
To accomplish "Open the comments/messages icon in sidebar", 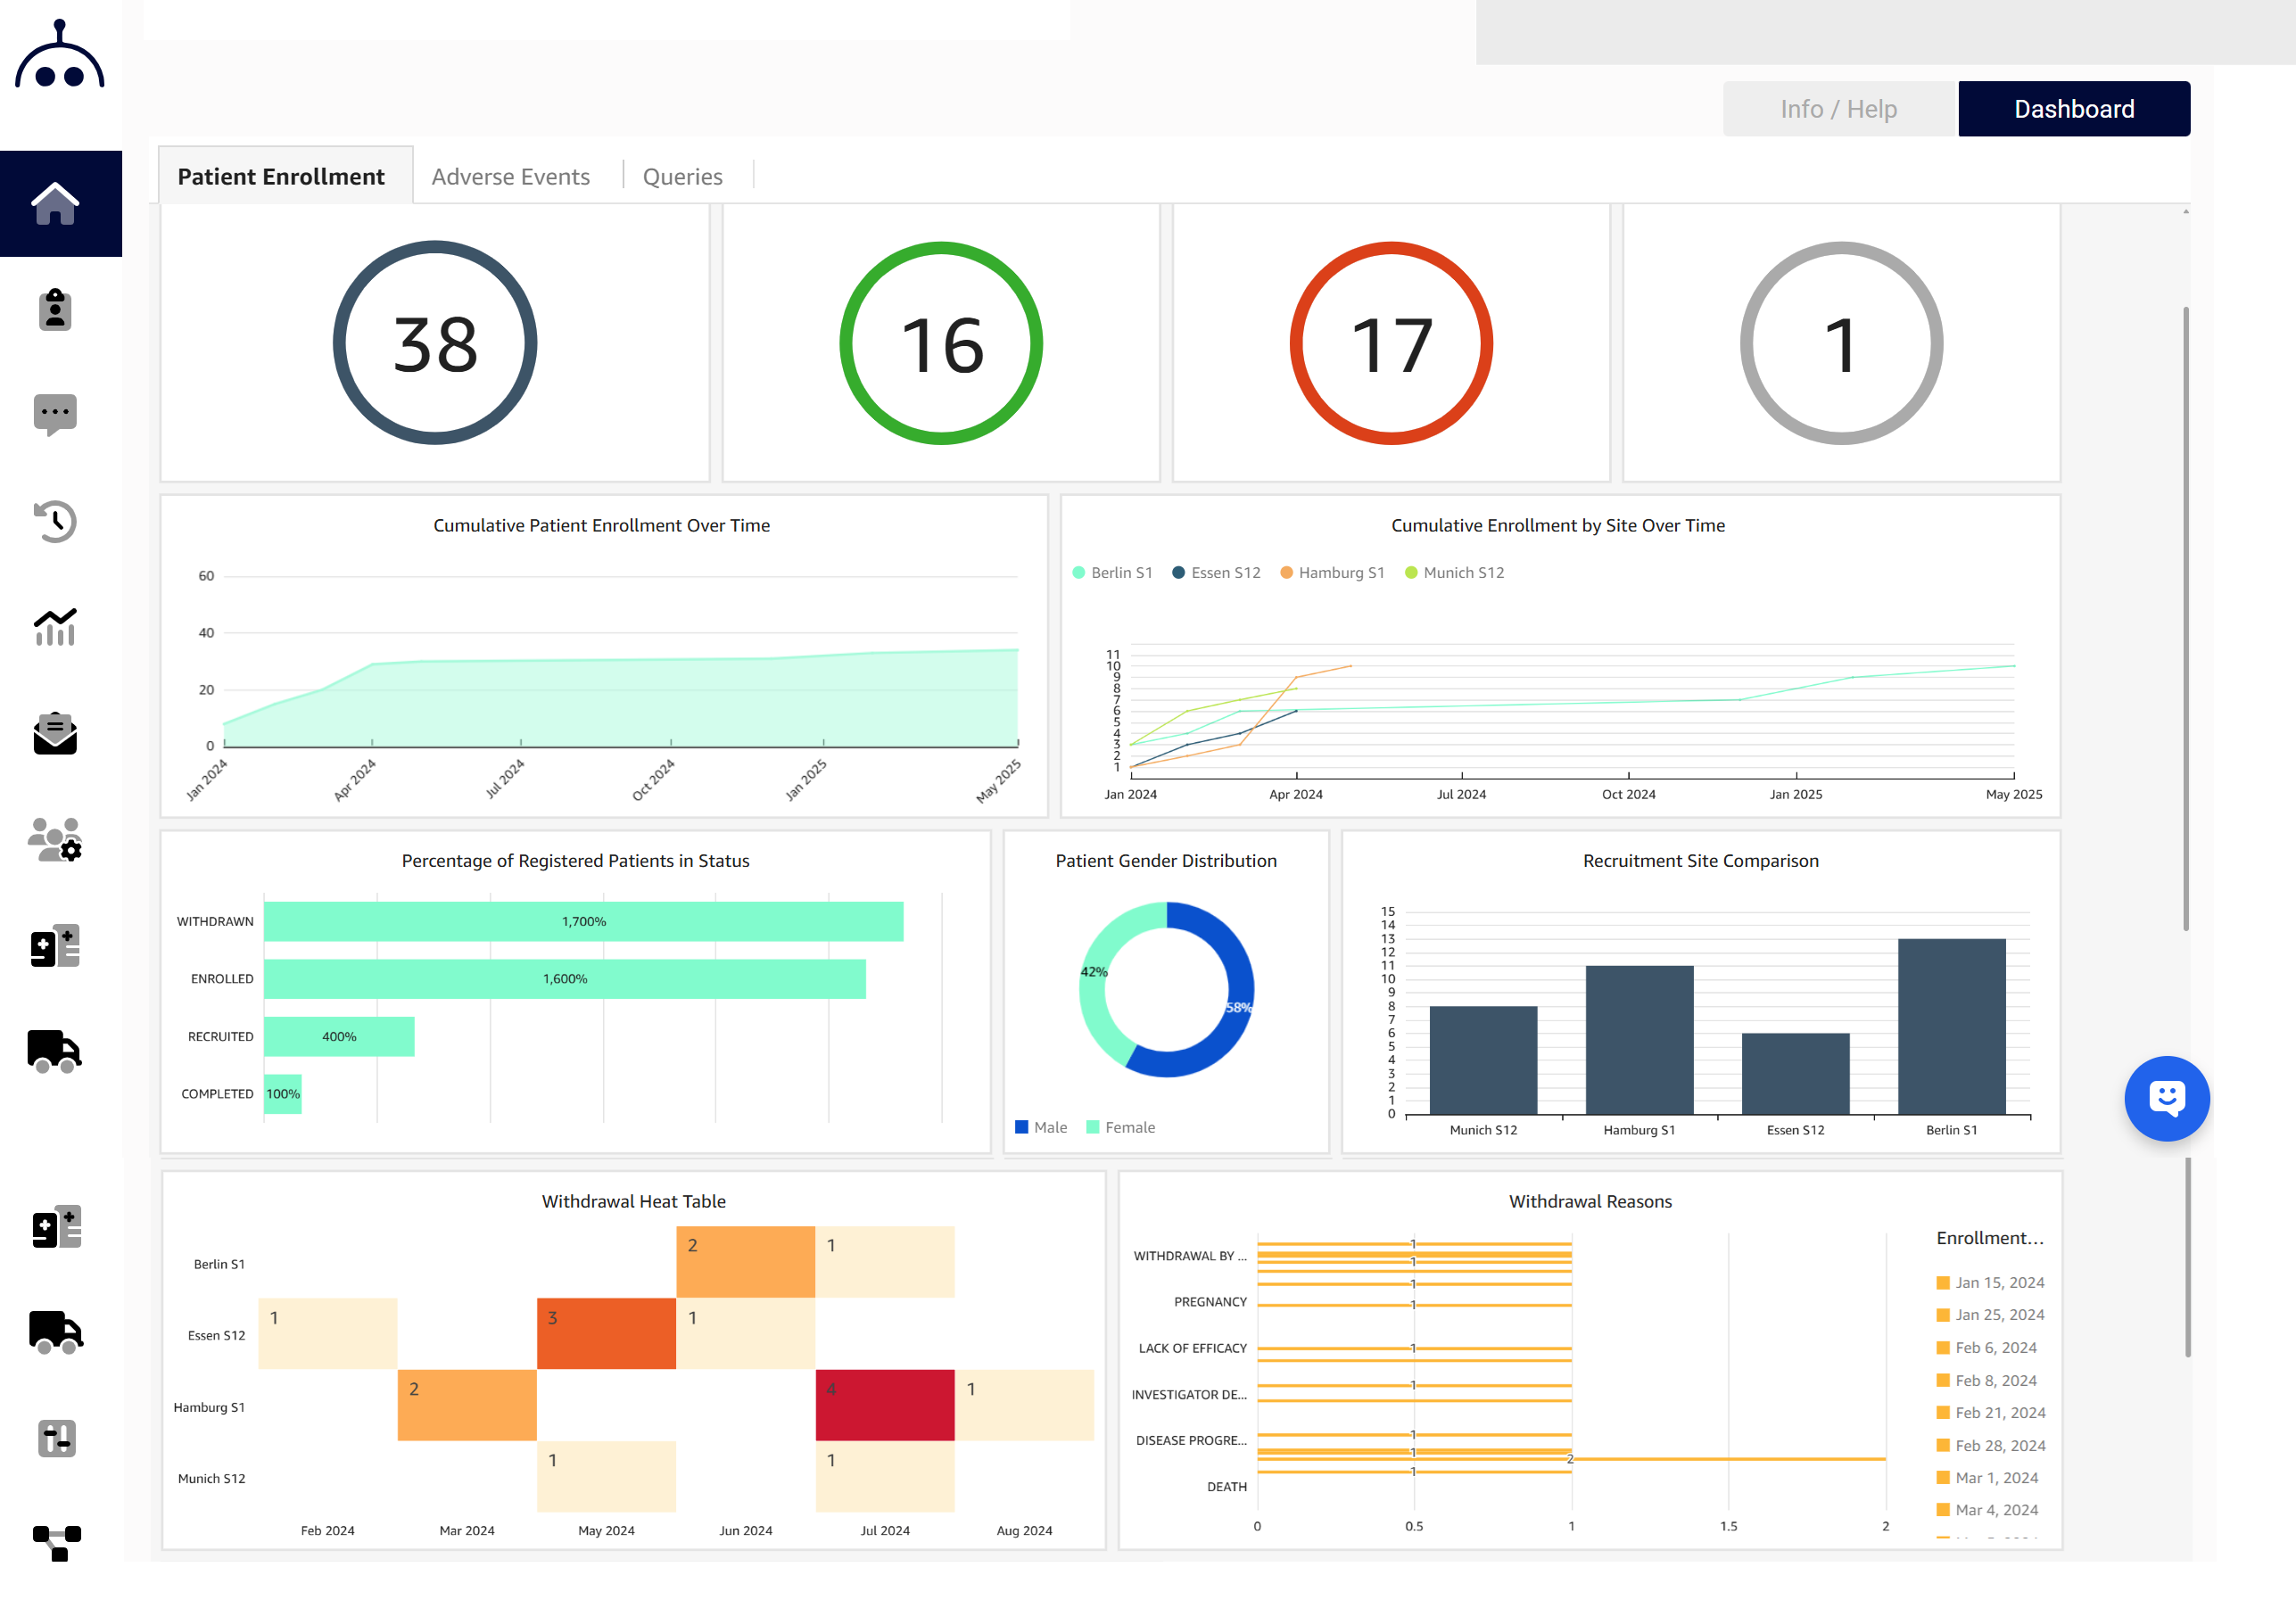I will pyautogui.click(x=55, y=414).
